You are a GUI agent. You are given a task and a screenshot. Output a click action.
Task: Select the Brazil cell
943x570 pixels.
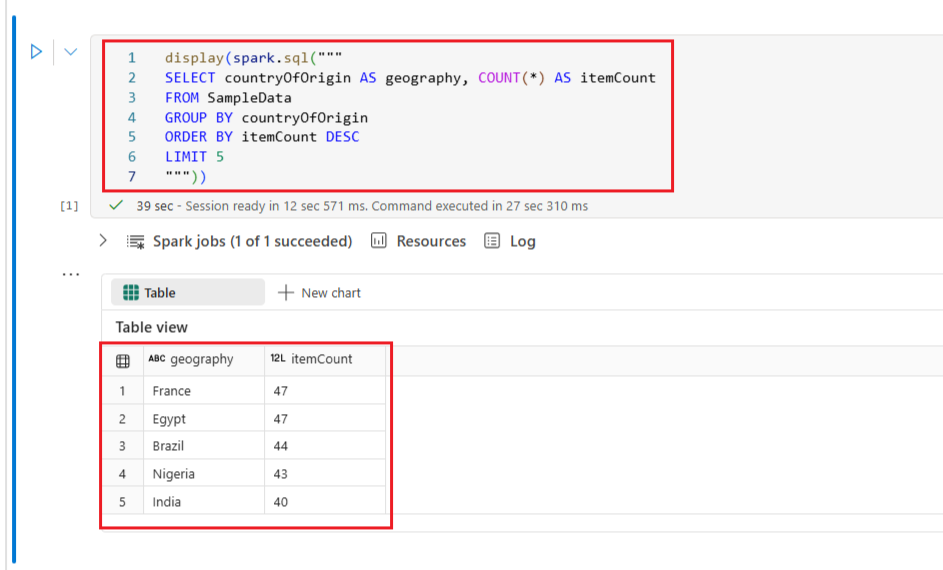(204, 446)
